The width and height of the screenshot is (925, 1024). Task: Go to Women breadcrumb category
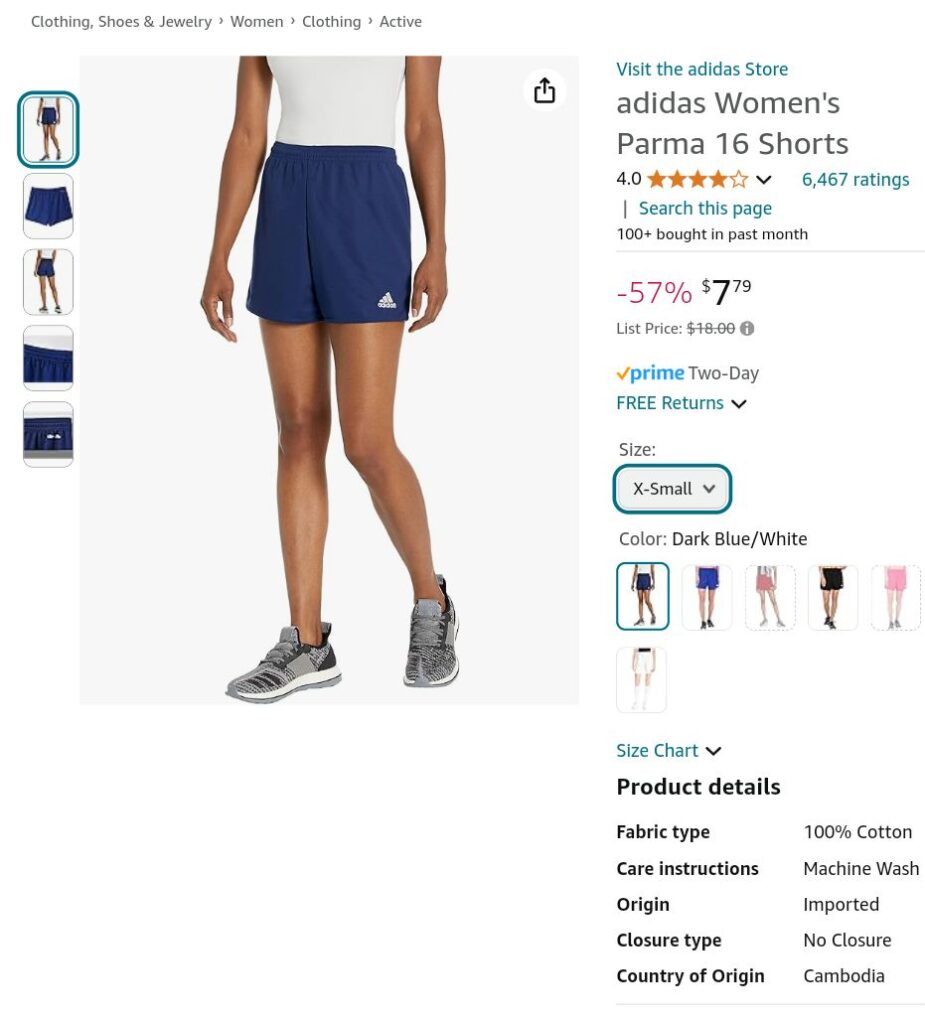click(x=257, y=22)
